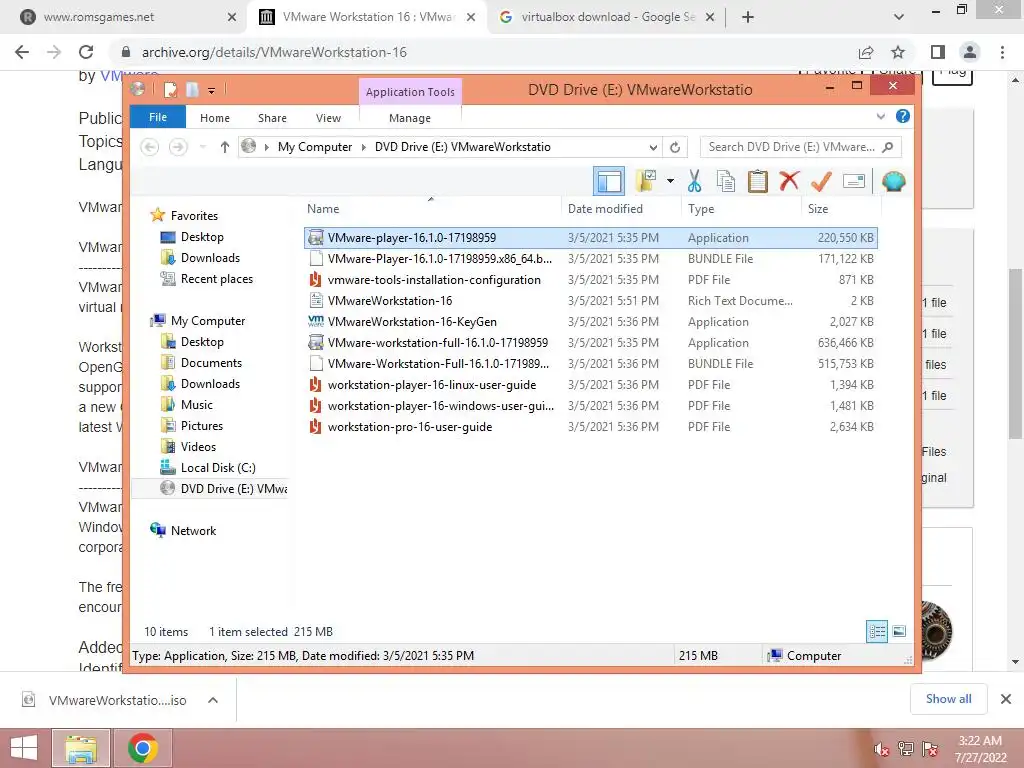Open recent locations dropdown arrow
1024x768 pixels.
coord(203,147)
